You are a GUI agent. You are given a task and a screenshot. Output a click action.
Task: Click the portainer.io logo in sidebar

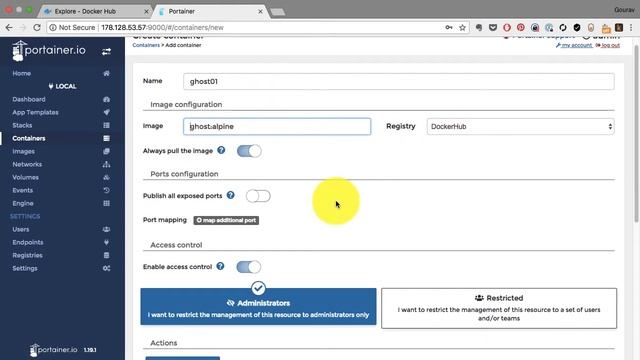[49, 51]
